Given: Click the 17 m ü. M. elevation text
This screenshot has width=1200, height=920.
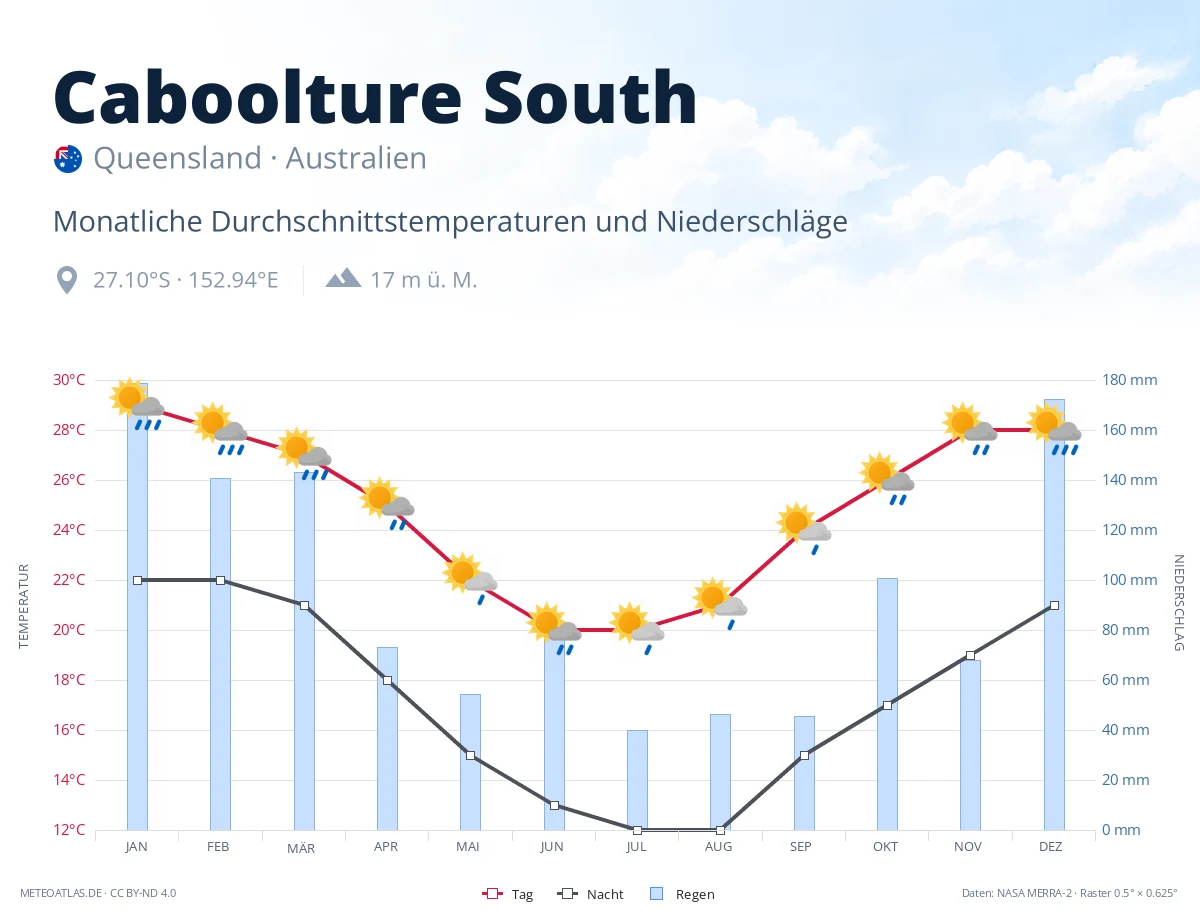Looking at the screenshot, I should pyautogui.click(x=424, y=280).
